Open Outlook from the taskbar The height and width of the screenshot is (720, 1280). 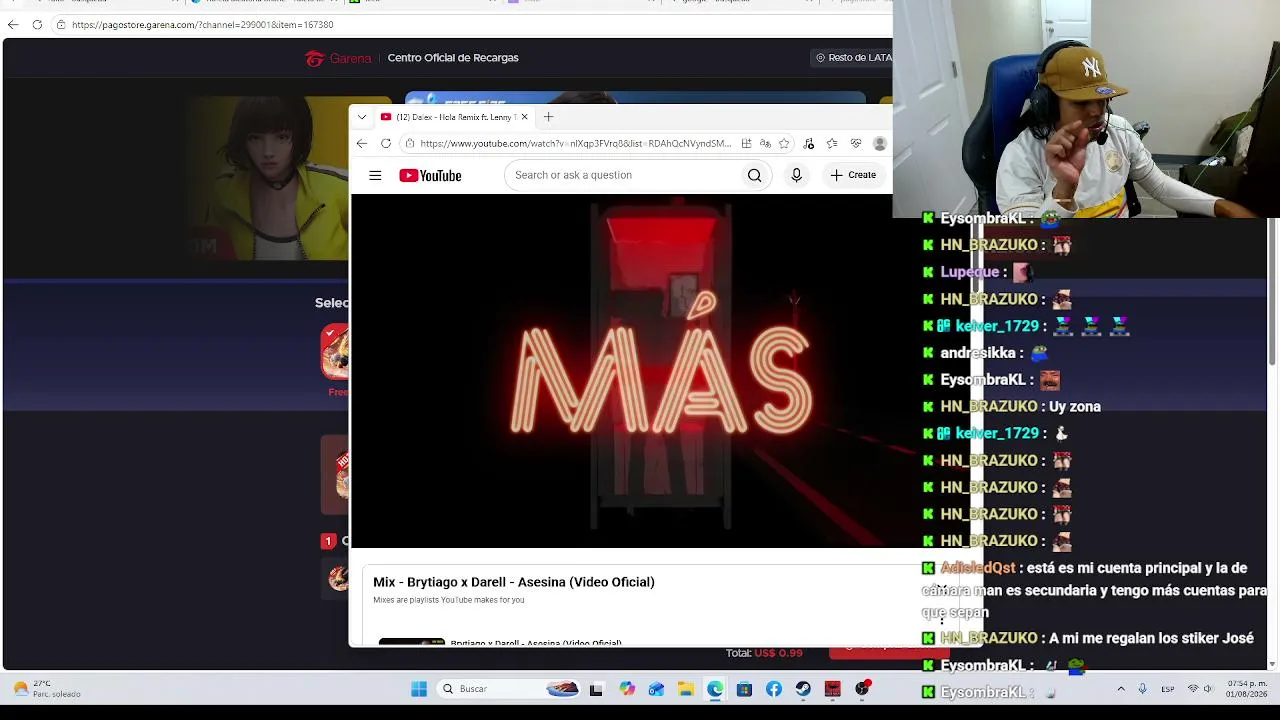point(656,689)
